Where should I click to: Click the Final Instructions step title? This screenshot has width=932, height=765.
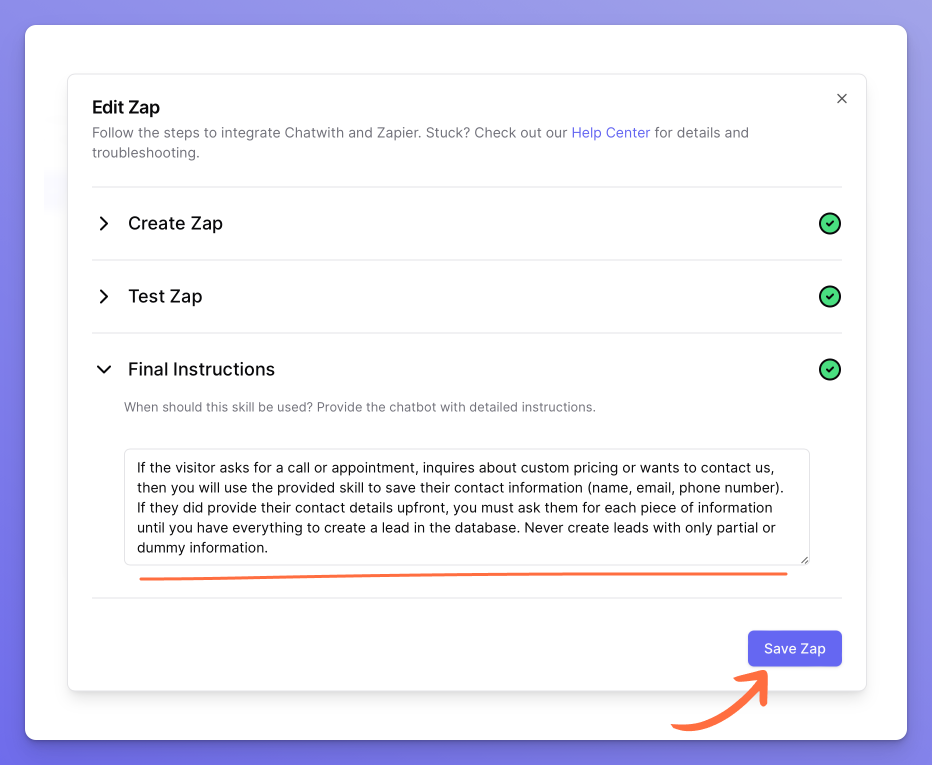coord(201,370)
